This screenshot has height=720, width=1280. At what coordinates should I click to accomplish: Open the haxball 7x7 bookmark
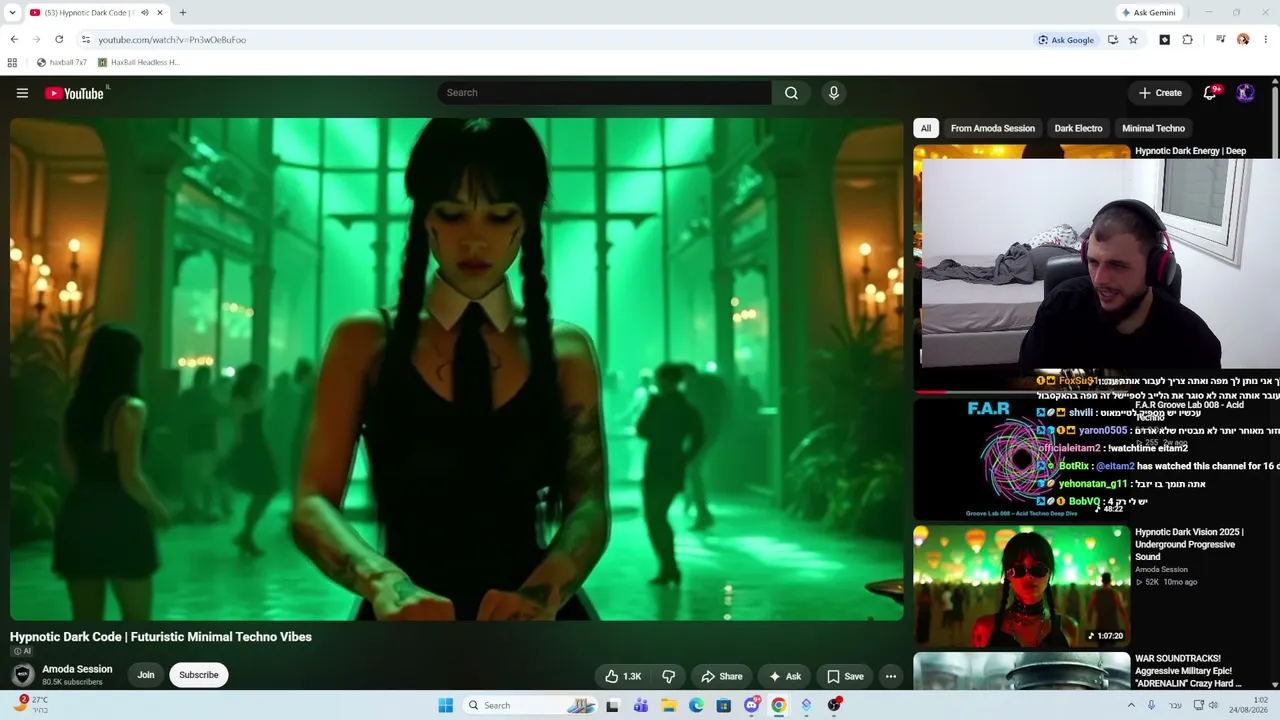pyautogui.click(x=62, y=62)
